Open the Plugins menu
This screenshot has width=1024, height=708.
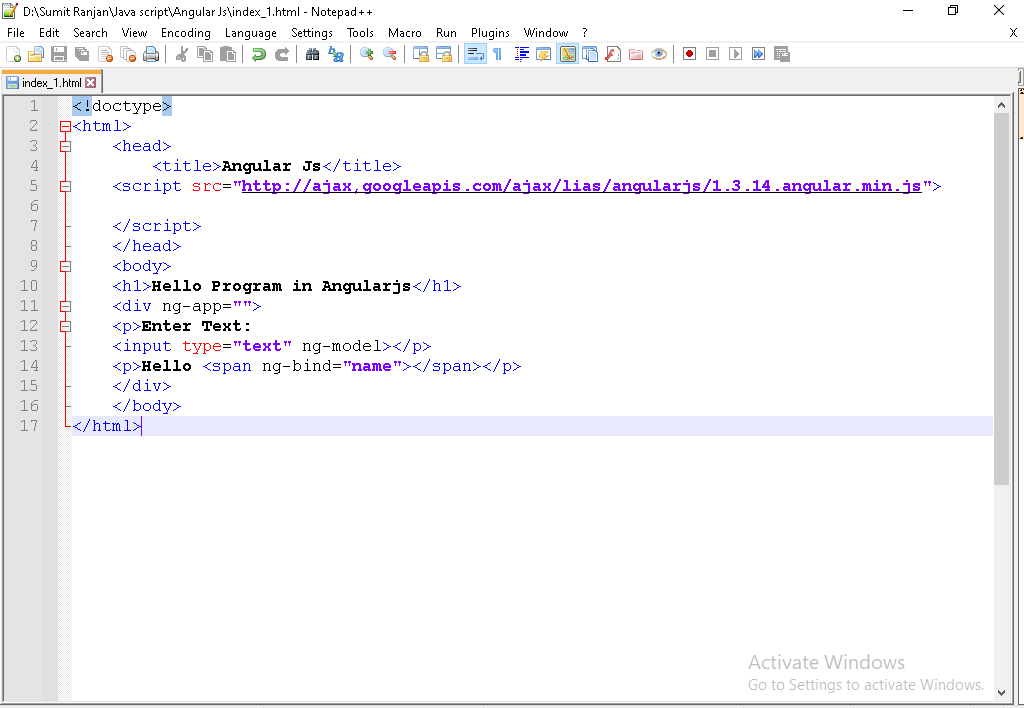tap(490, 33)
